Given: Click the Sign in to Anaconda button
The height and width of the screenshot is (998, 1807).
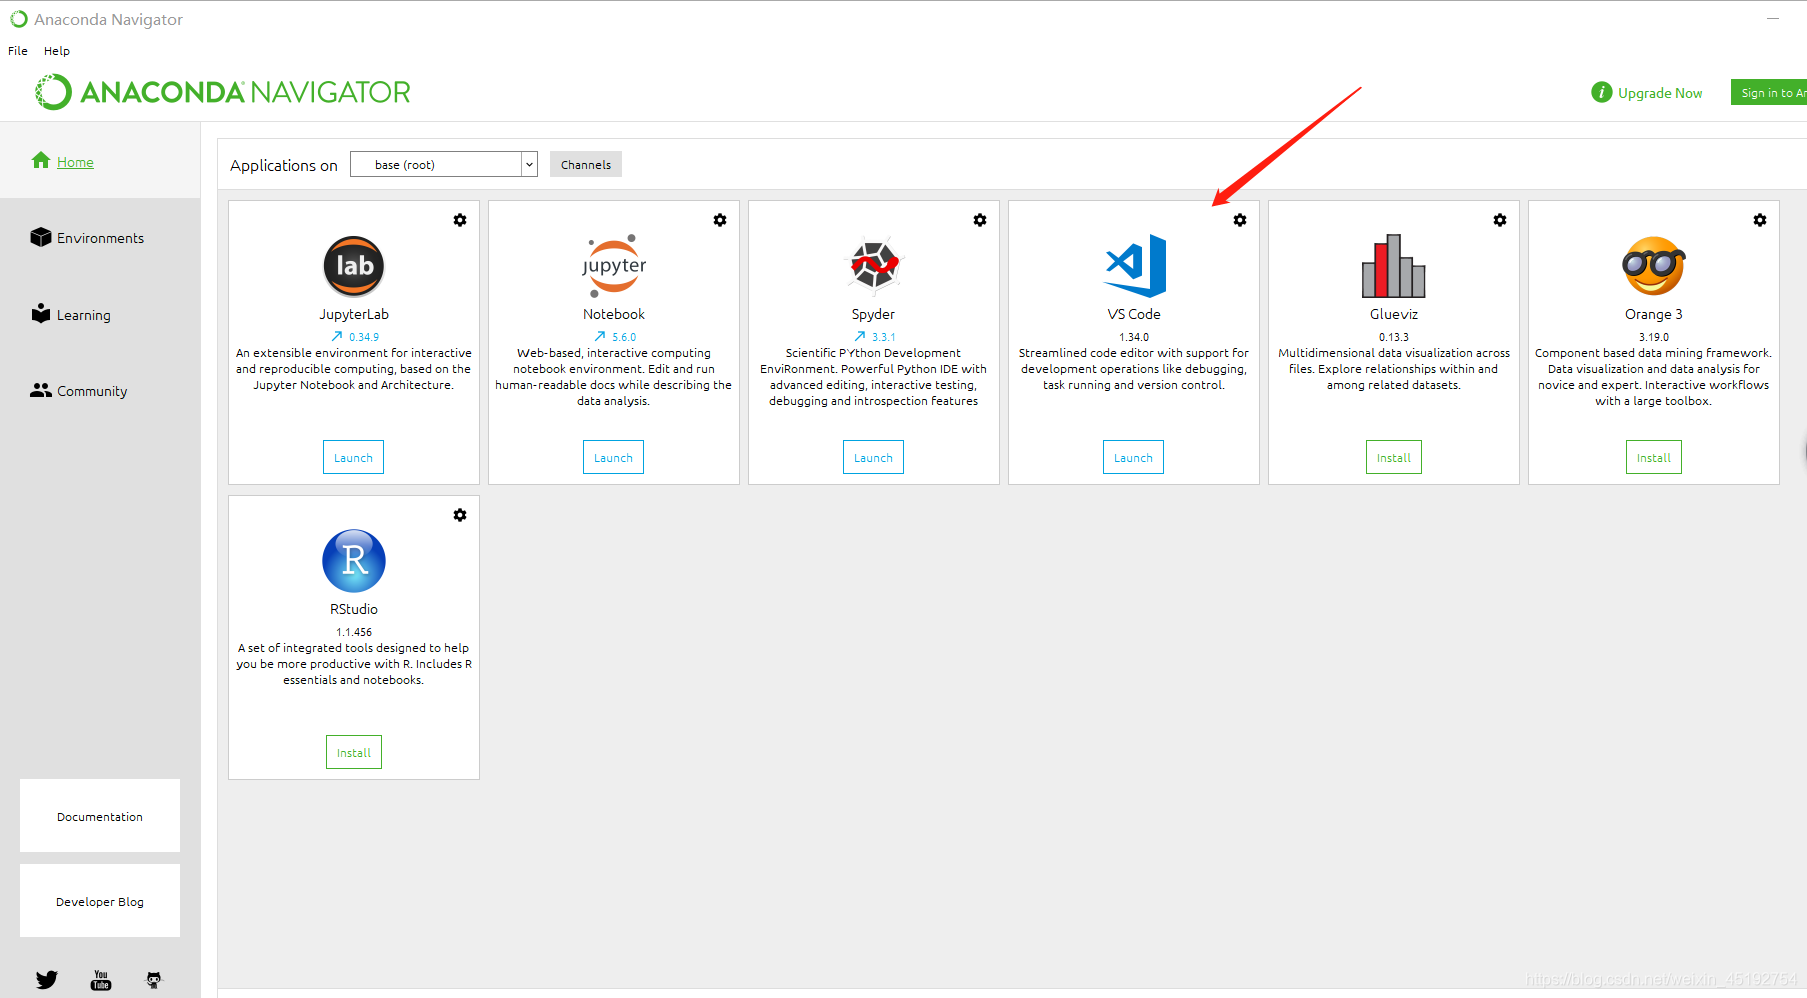Looking at the screenshot, I should pyautogui.click(x=1769, y=92).
